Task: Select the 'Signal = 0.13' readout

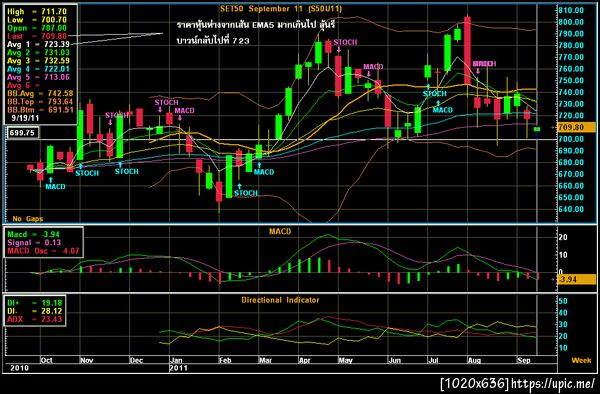Action: pyautogui.click(x=34, y=243)
